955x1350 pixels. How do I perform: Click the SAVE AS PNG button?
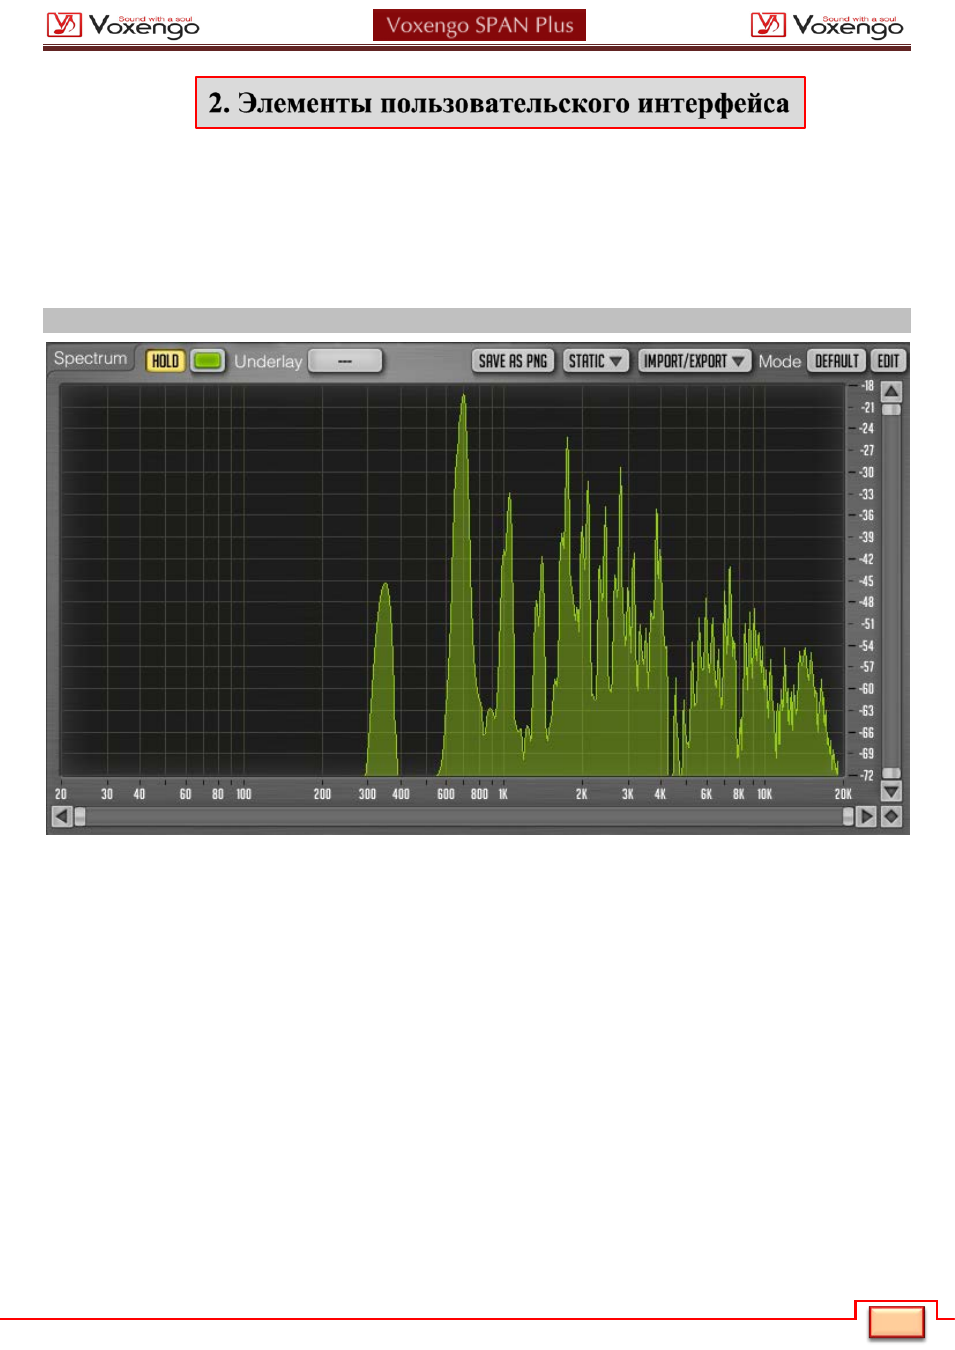click(513, 361)
